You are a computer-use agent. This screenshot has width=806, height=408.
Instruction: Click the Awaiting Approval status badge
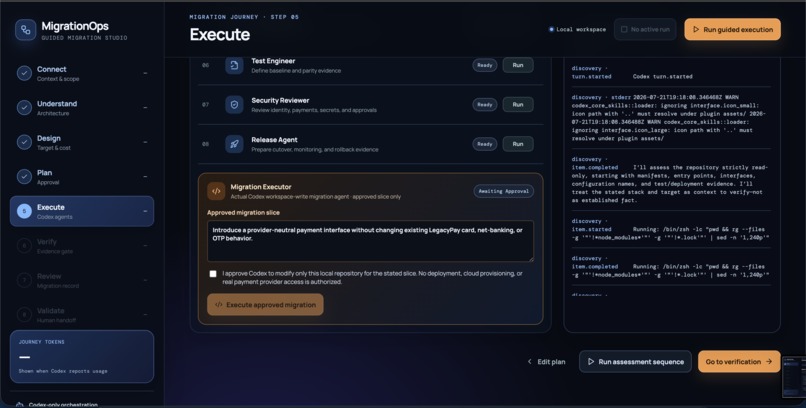pyautogui.click(x=504, y=191)
